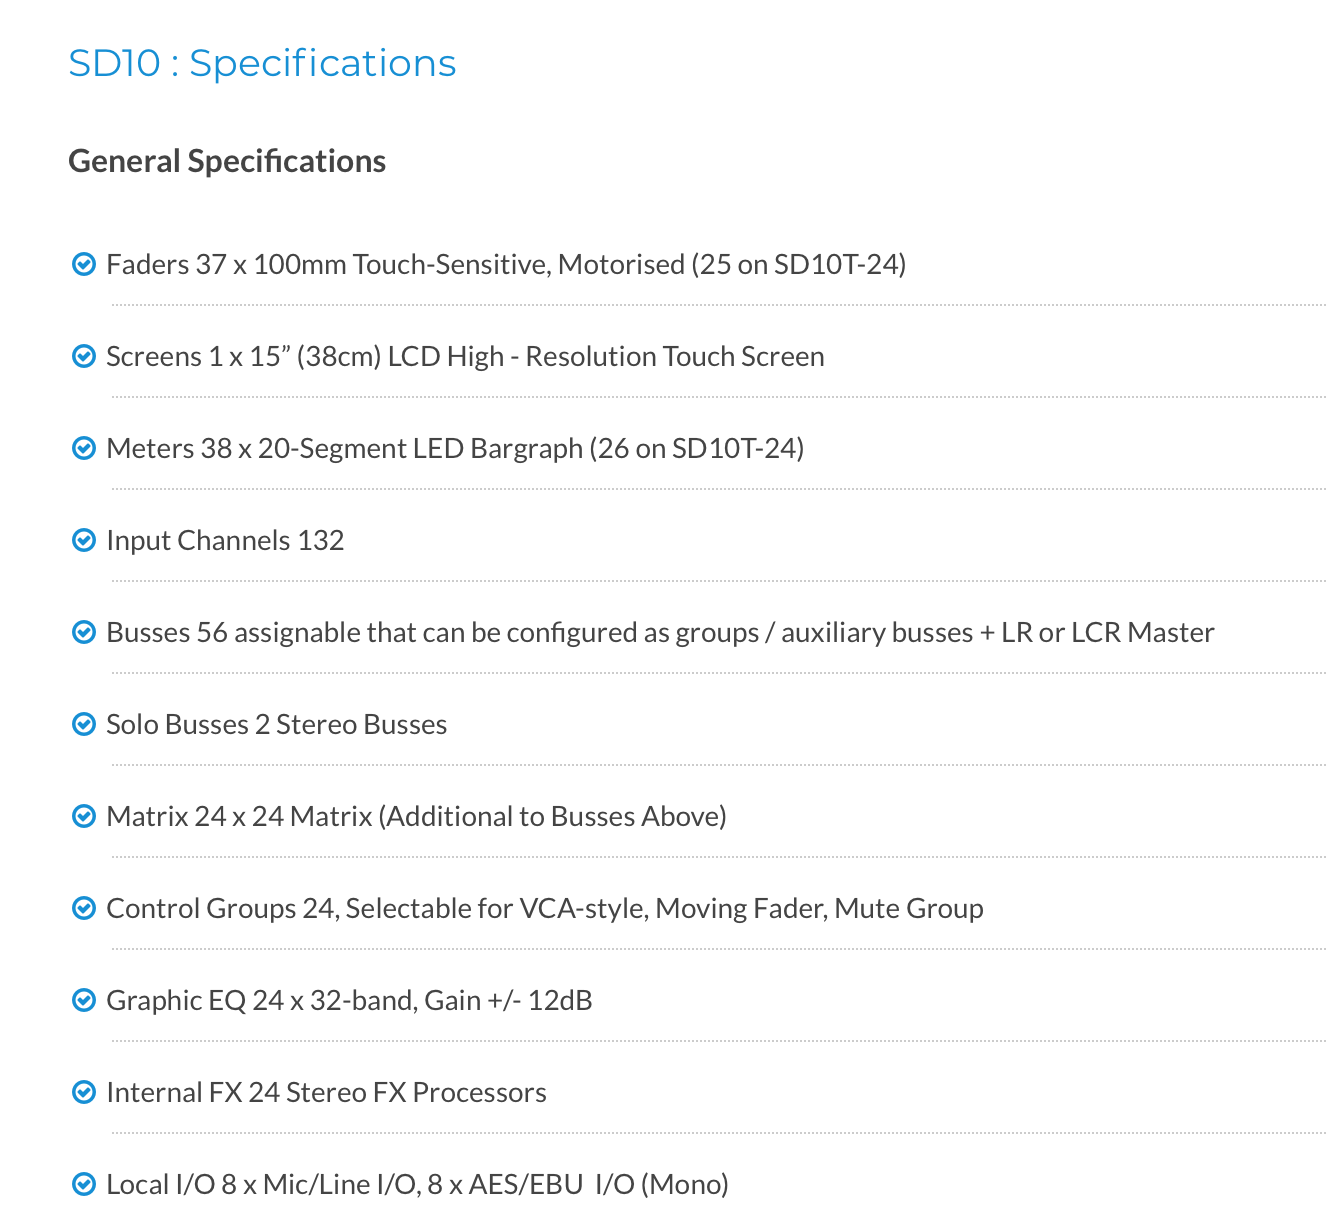The width and height of the screenshot is (1326, 1208).
Task: Click the checkmark icon beside Internal FX
Action: [x=84, y=1092]
